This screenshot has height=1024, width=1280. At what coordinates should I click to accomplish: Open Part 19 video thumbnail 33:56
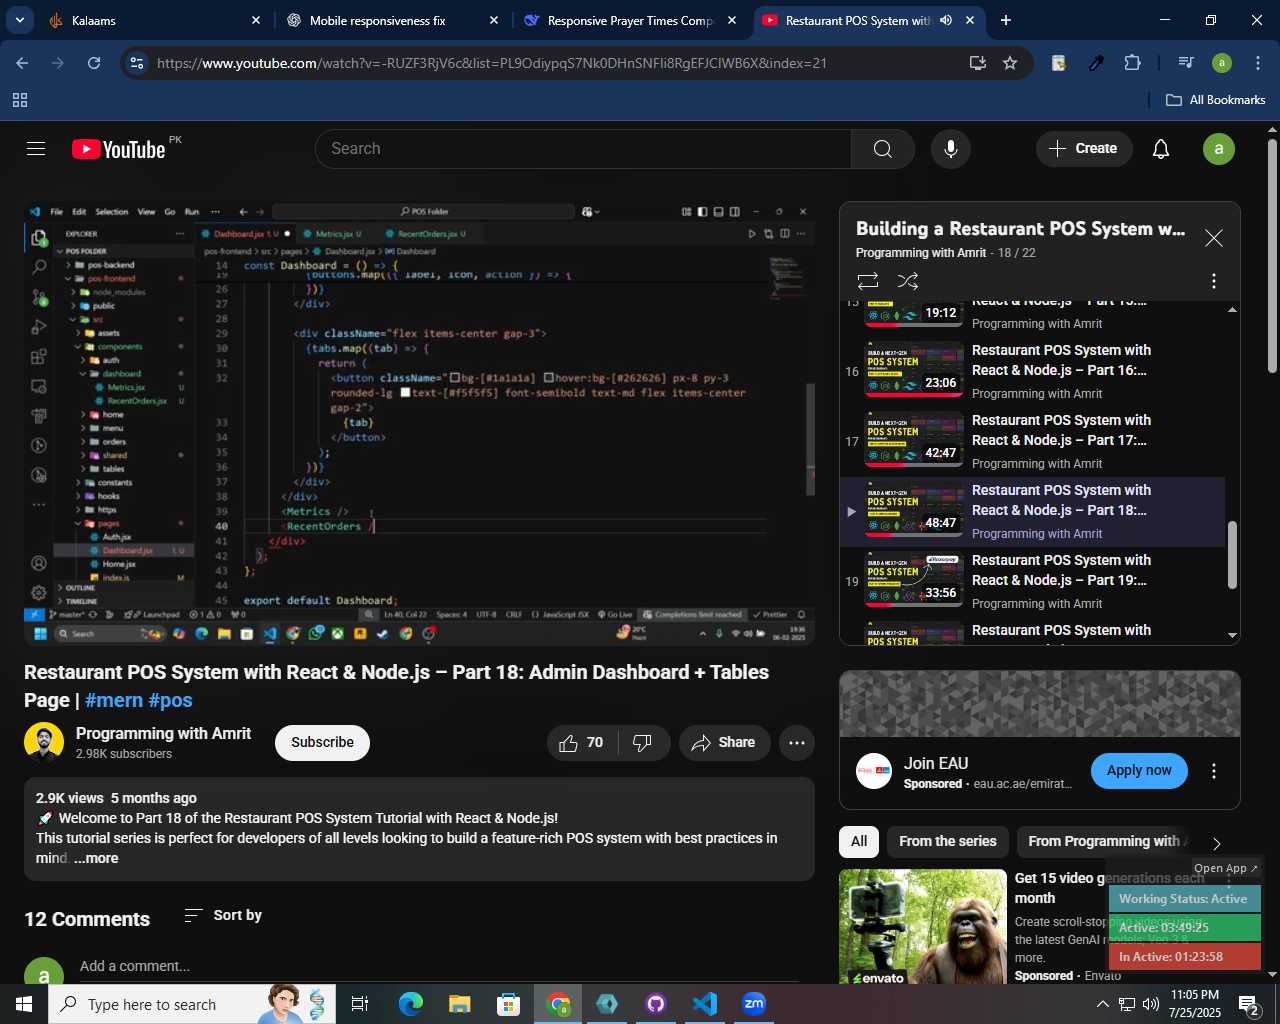tap(914, 581)
